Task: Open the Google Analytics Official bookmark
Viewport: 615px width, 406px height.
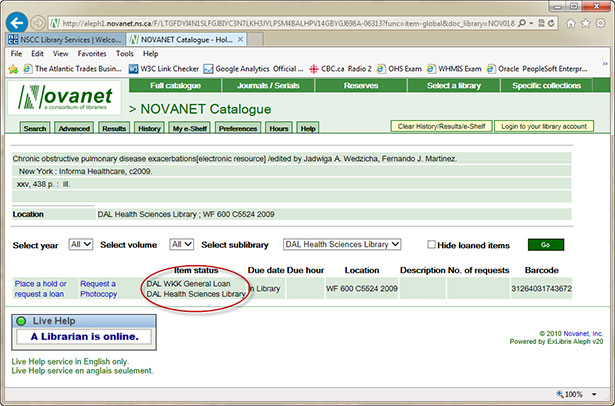Action: (x=255, y=69)
